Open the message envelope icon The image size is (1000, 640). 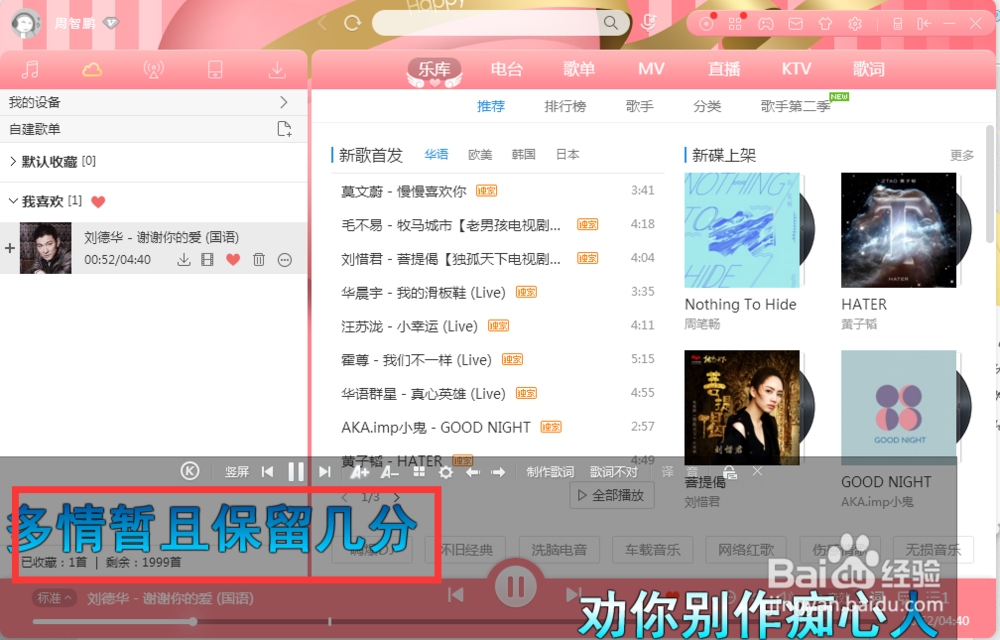(795, 24)
